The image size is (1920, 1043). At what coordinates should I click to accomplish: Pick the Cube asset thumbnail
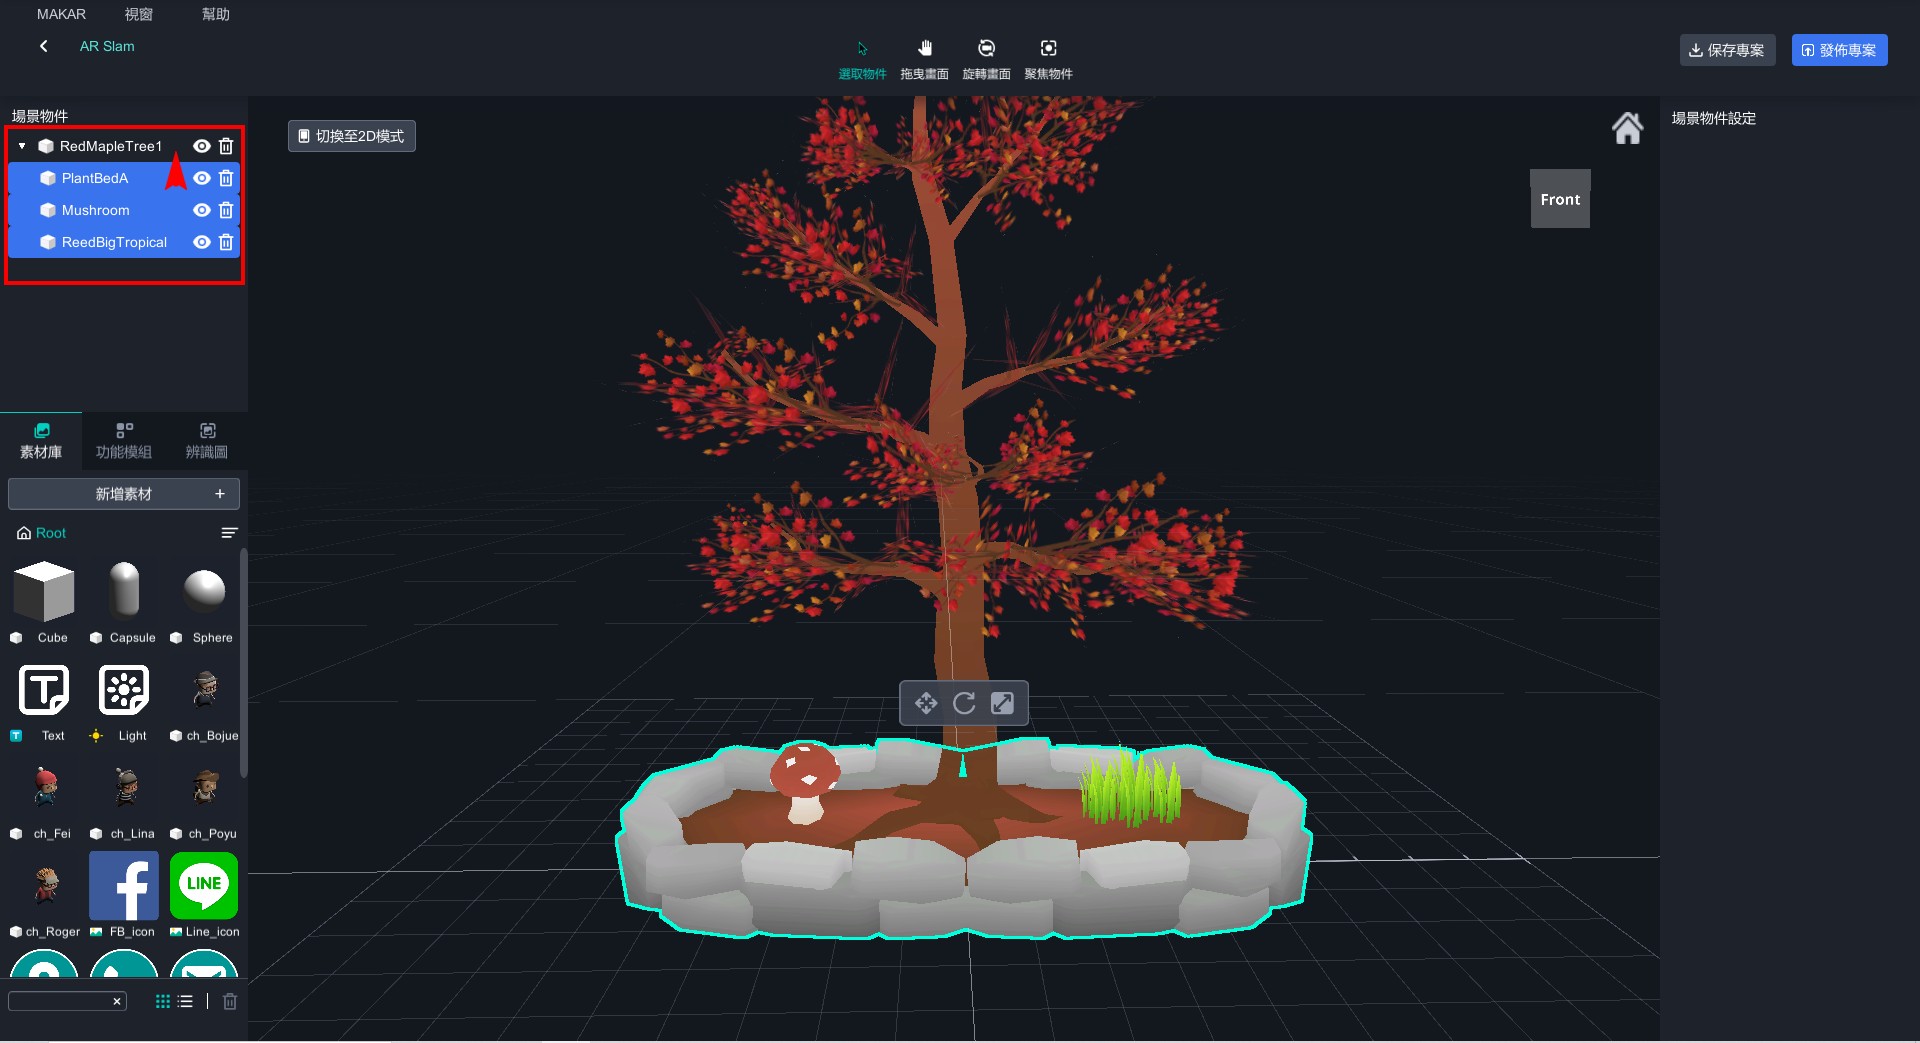click(44, 591)
